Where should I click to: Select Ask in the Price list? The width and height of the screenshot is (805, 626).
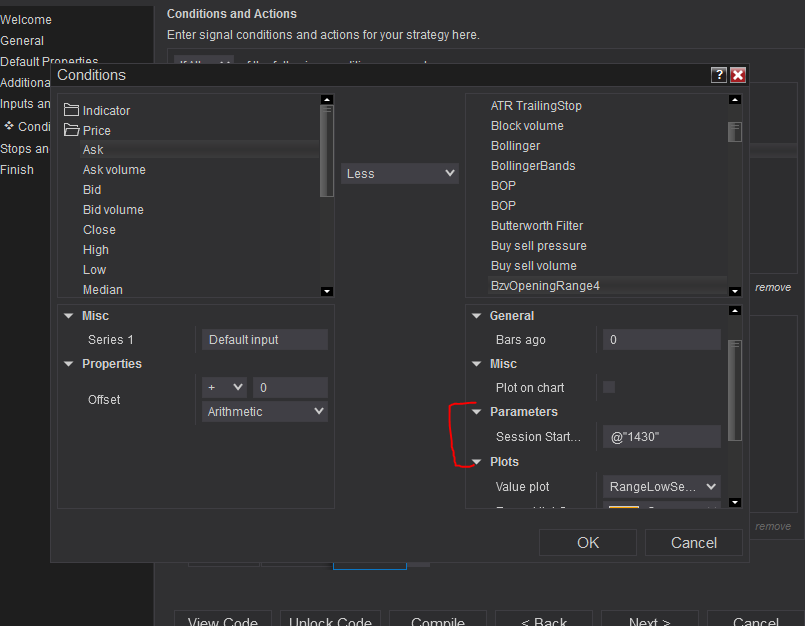pyautogui.click(x=198, y=149)
